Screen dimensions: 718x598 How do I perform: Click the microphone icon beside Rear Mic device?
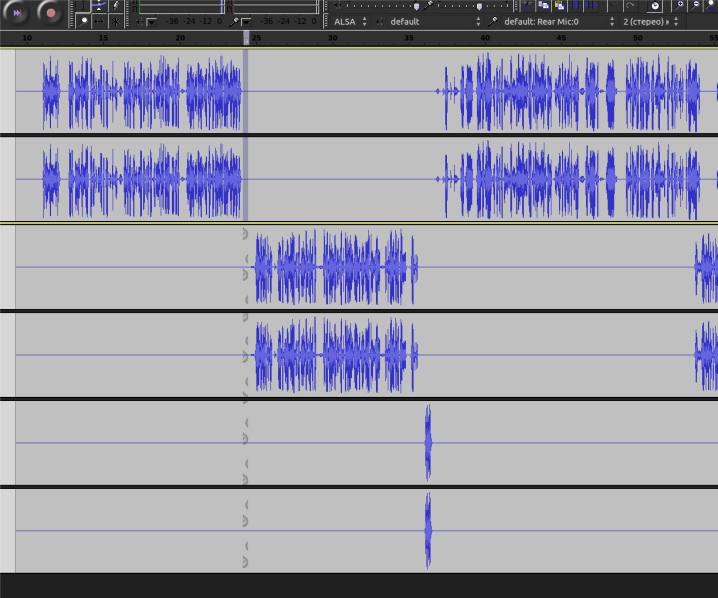493,22
